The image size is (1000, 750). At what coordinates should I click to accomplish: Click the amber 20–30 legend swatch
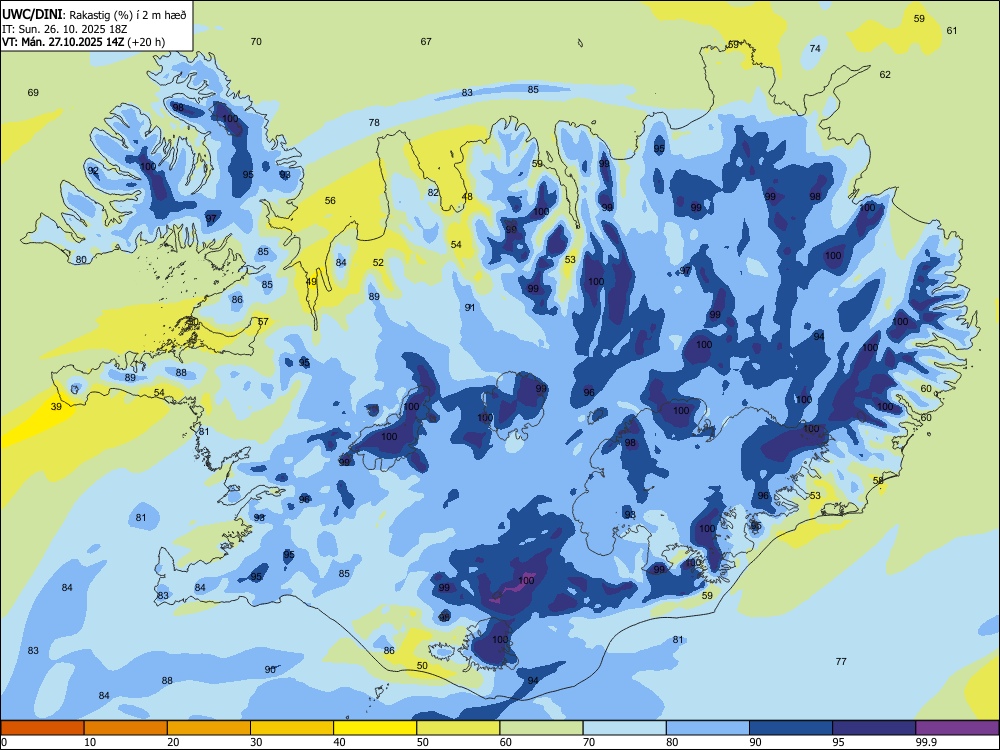point(209,728)
